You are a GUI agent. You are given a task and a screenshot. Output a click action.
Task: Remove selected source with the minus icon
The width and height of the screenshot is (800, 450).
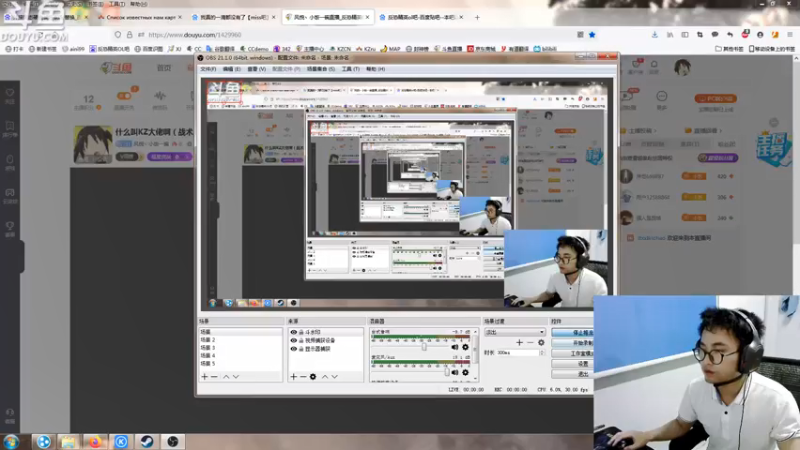[x=303, y=377]
